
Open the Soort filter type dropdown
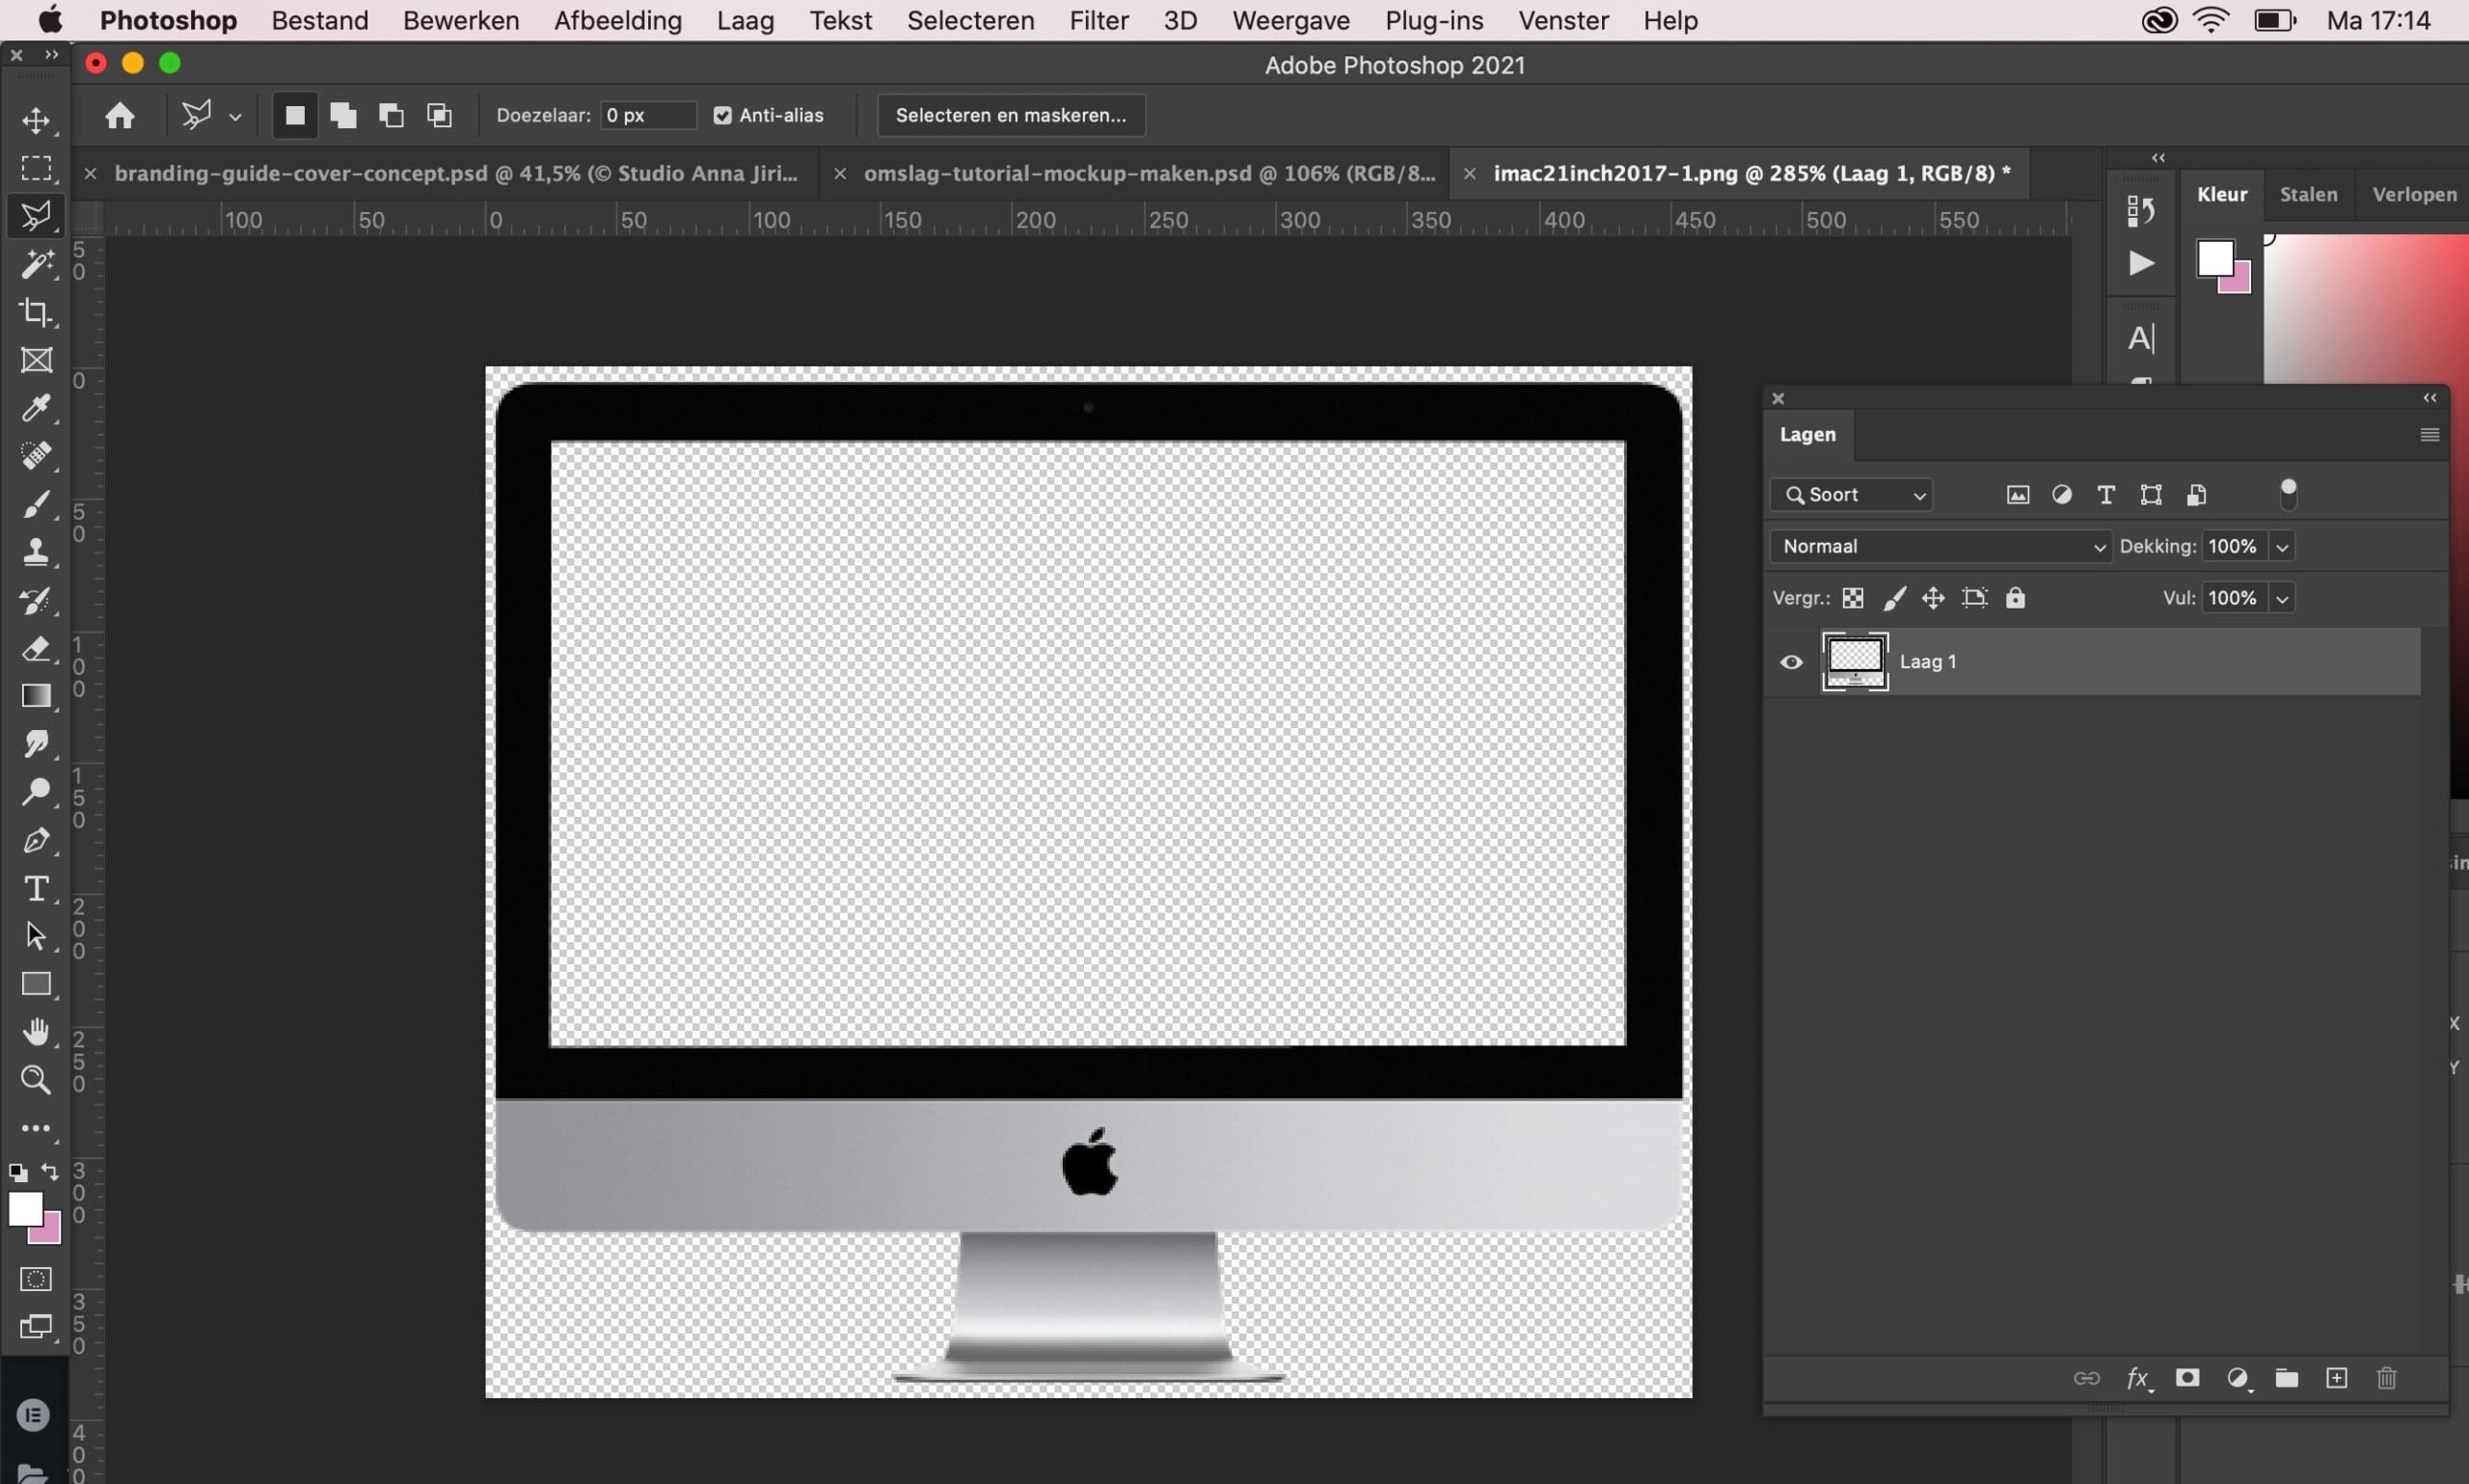click(1851, 495)
